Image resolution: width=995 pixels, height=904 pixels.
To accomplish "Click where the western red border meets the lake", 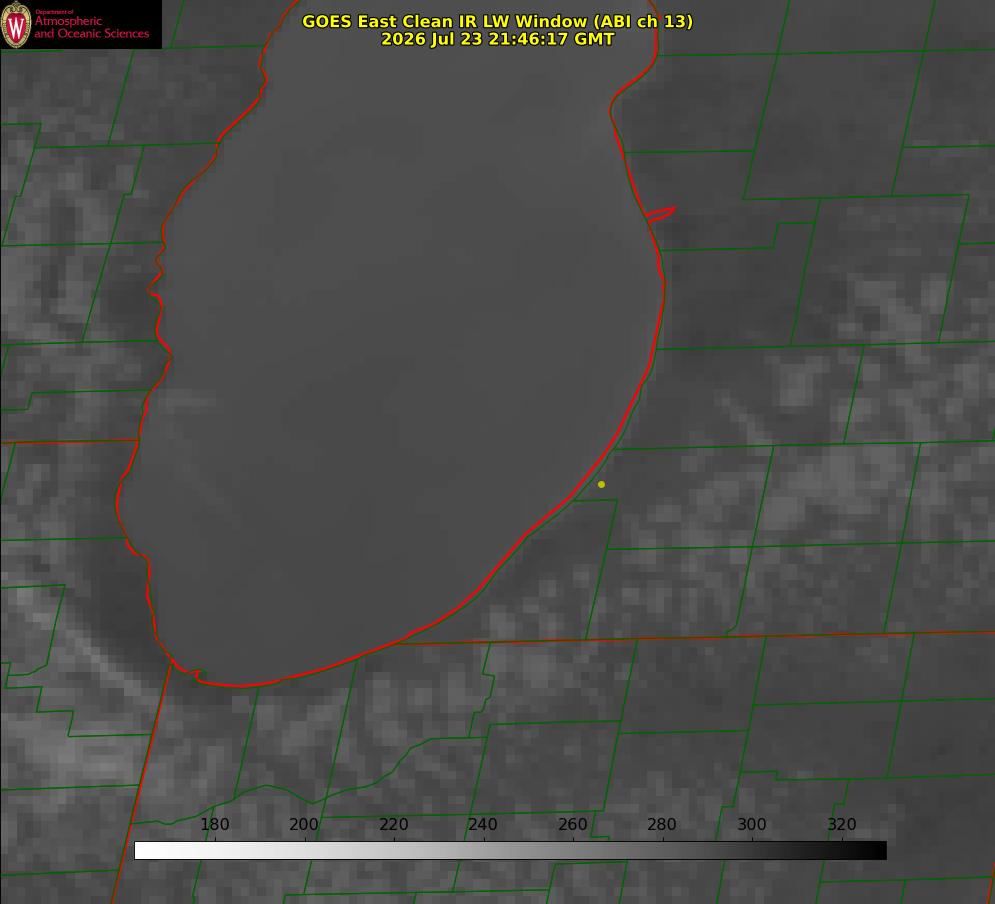I will pos(138,440).
